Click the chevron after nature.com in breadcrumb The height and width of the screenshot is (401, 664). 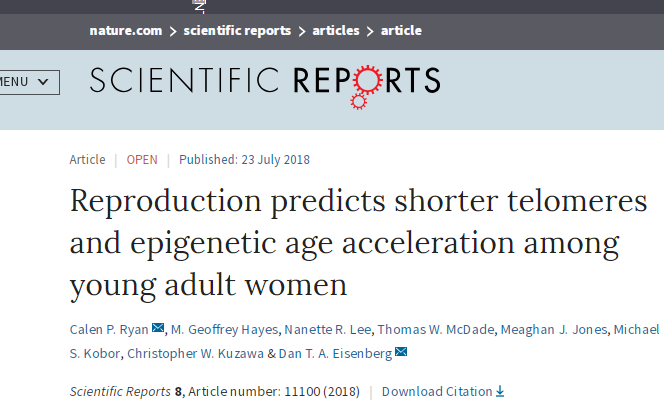coord(173,31)
